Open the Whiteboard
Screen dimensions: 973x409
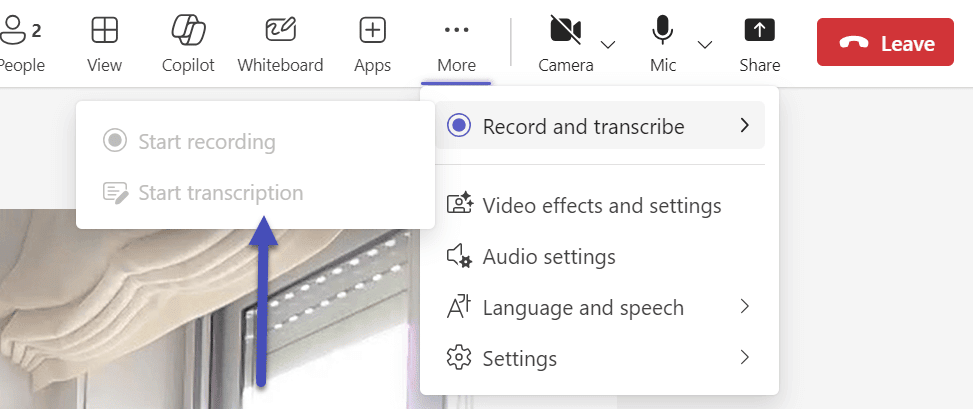(x=280, y=44)
